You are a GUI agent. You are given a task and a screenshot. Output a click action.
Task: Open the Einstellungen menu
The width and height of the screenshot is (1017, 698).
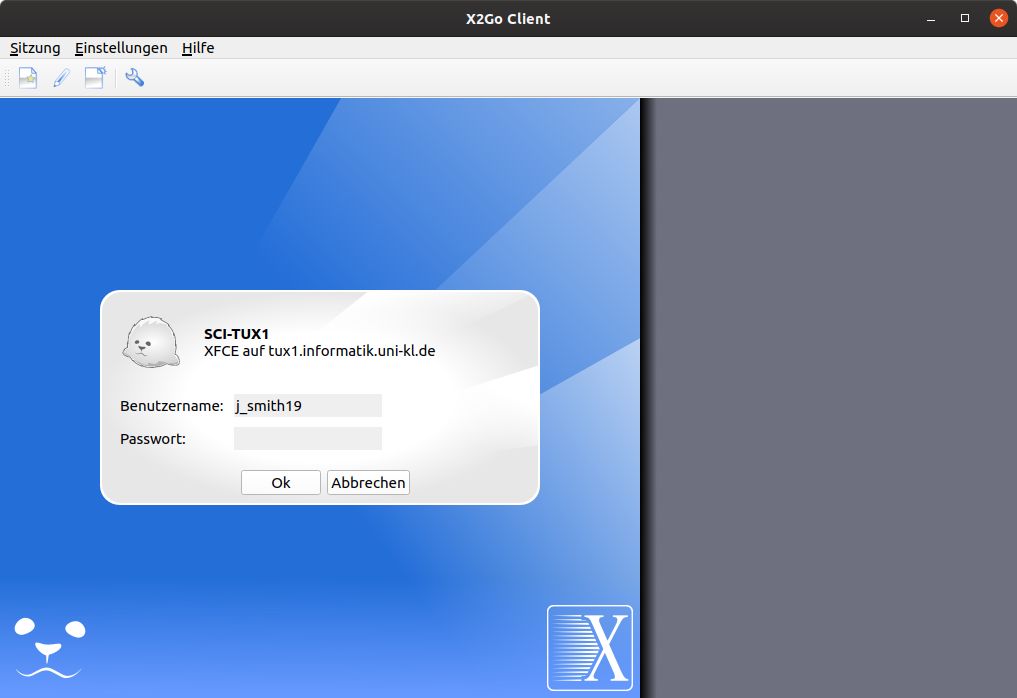click(121, 48)
